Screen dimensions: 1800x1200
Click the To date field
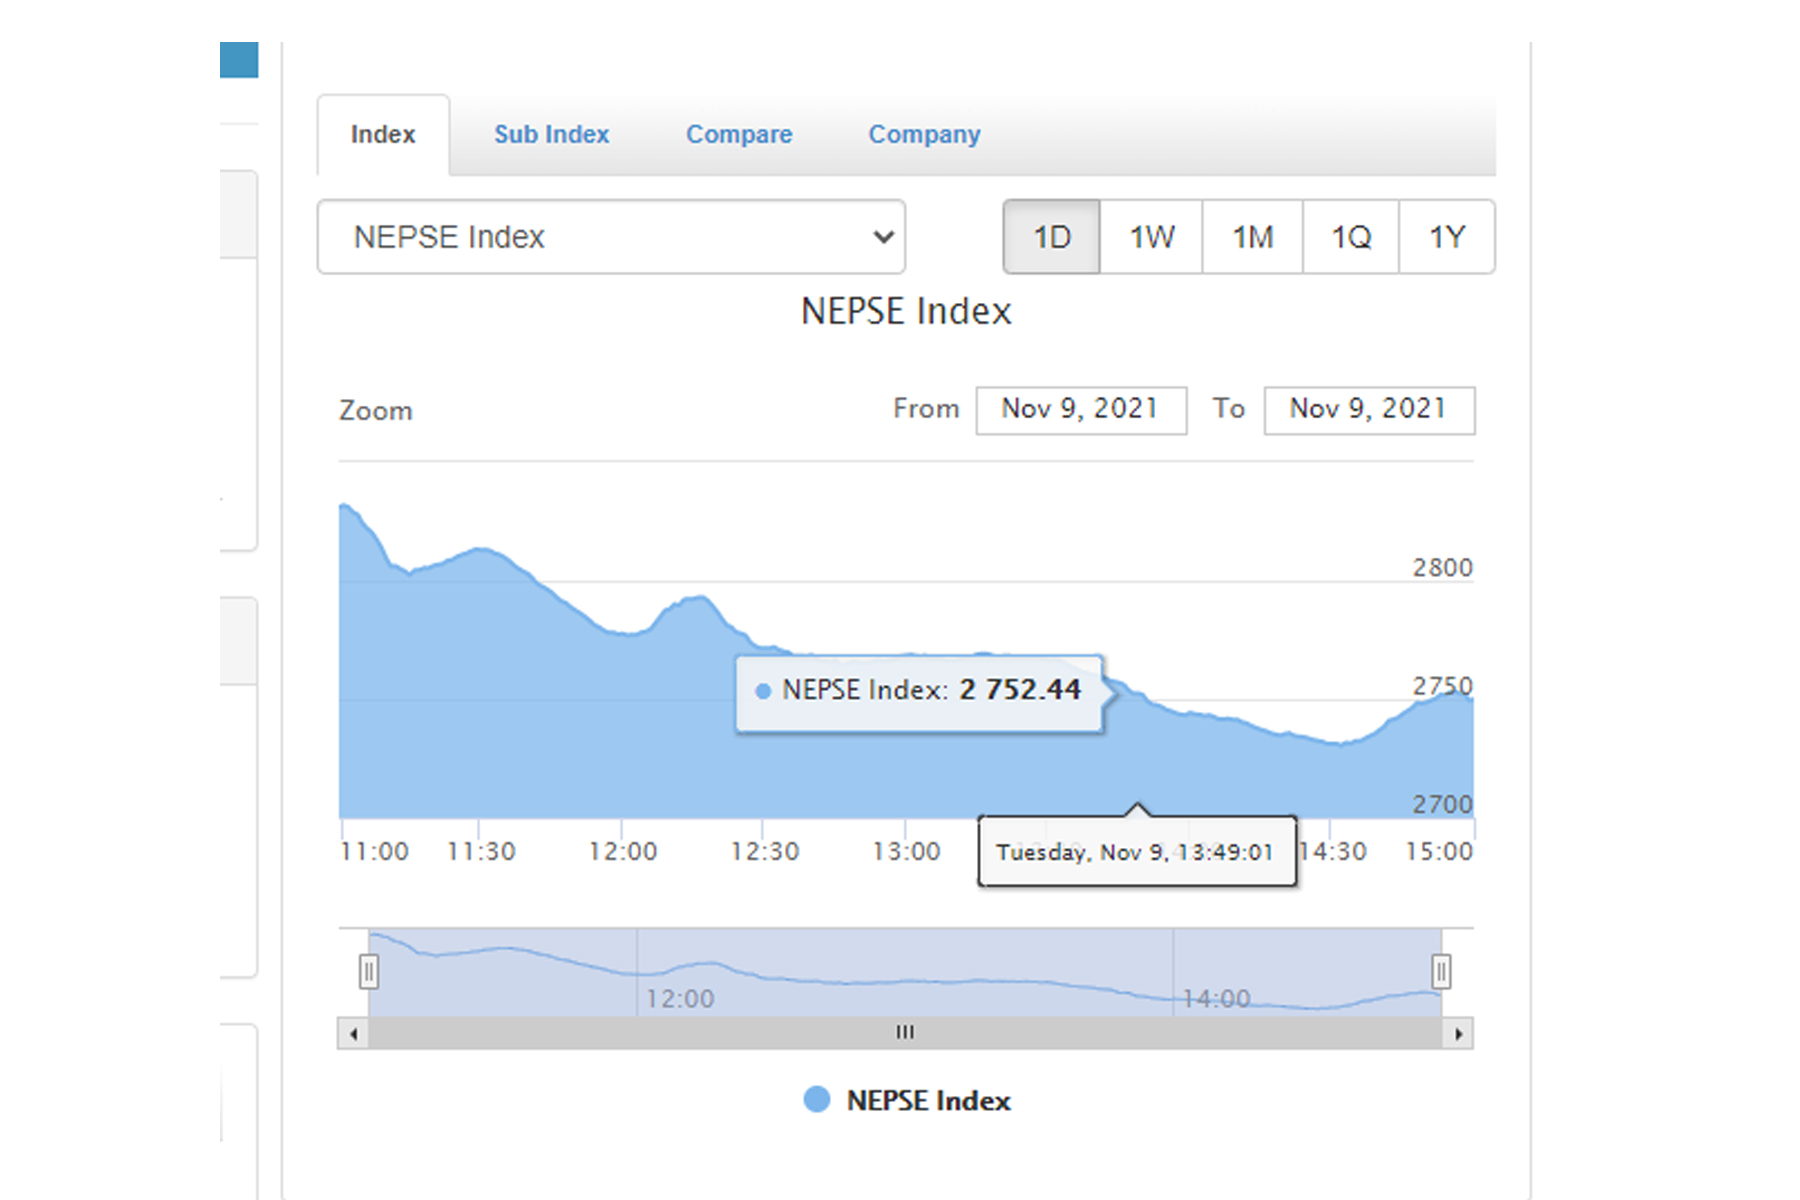tap(1368, 410)
